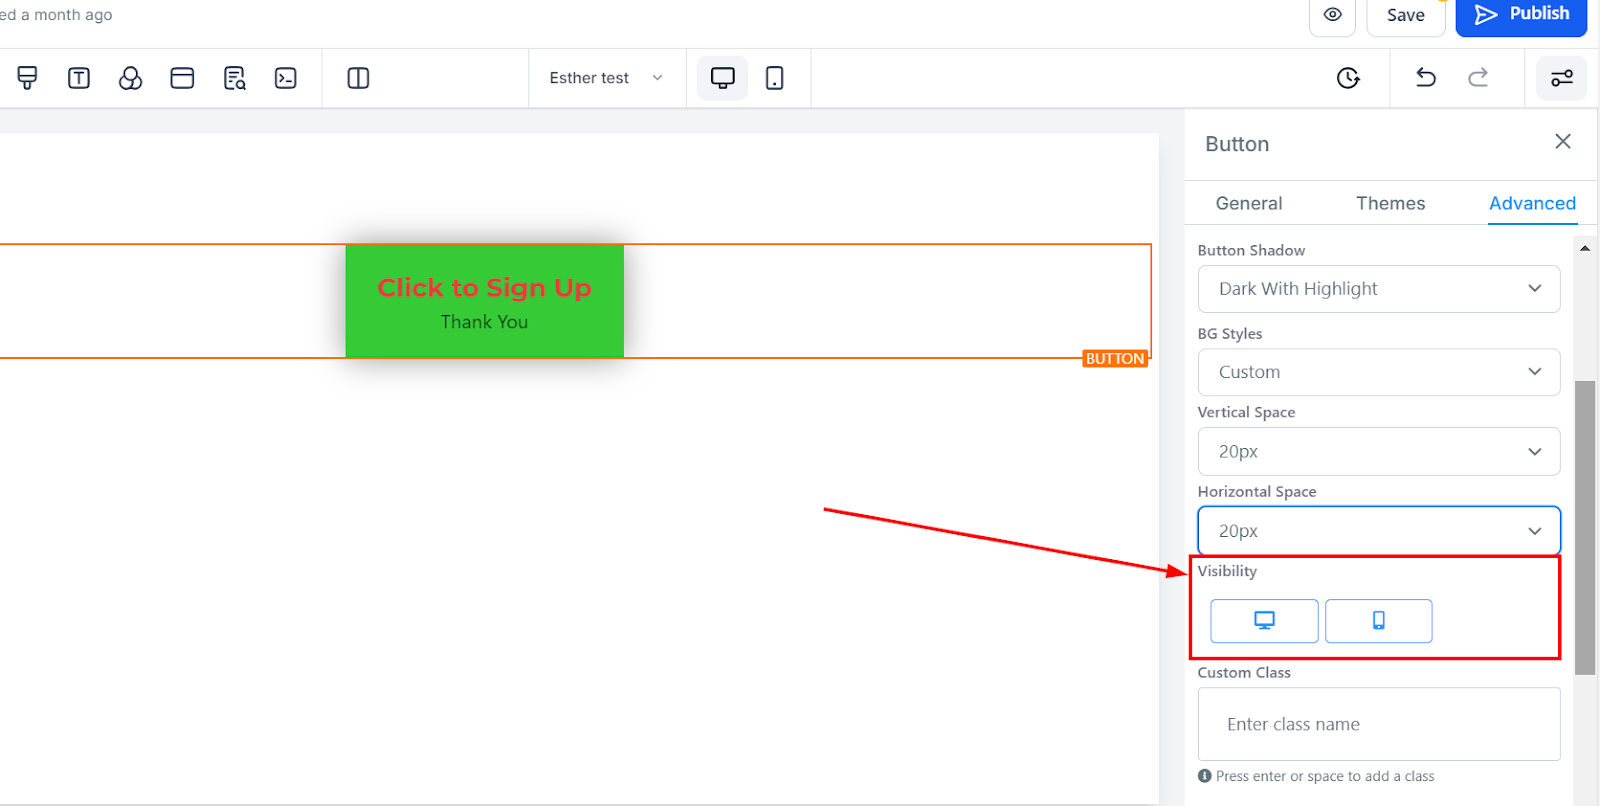
Task: Click the 'Thank You' sub-text
Action: (484, 322)
